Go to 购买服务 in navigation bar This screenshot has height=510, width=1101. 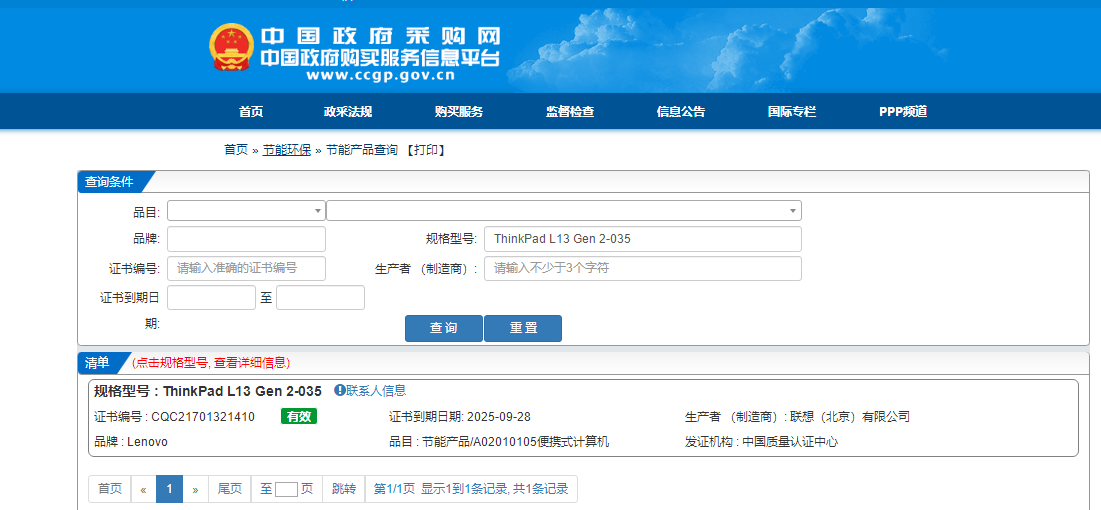[x=459, y=112]
